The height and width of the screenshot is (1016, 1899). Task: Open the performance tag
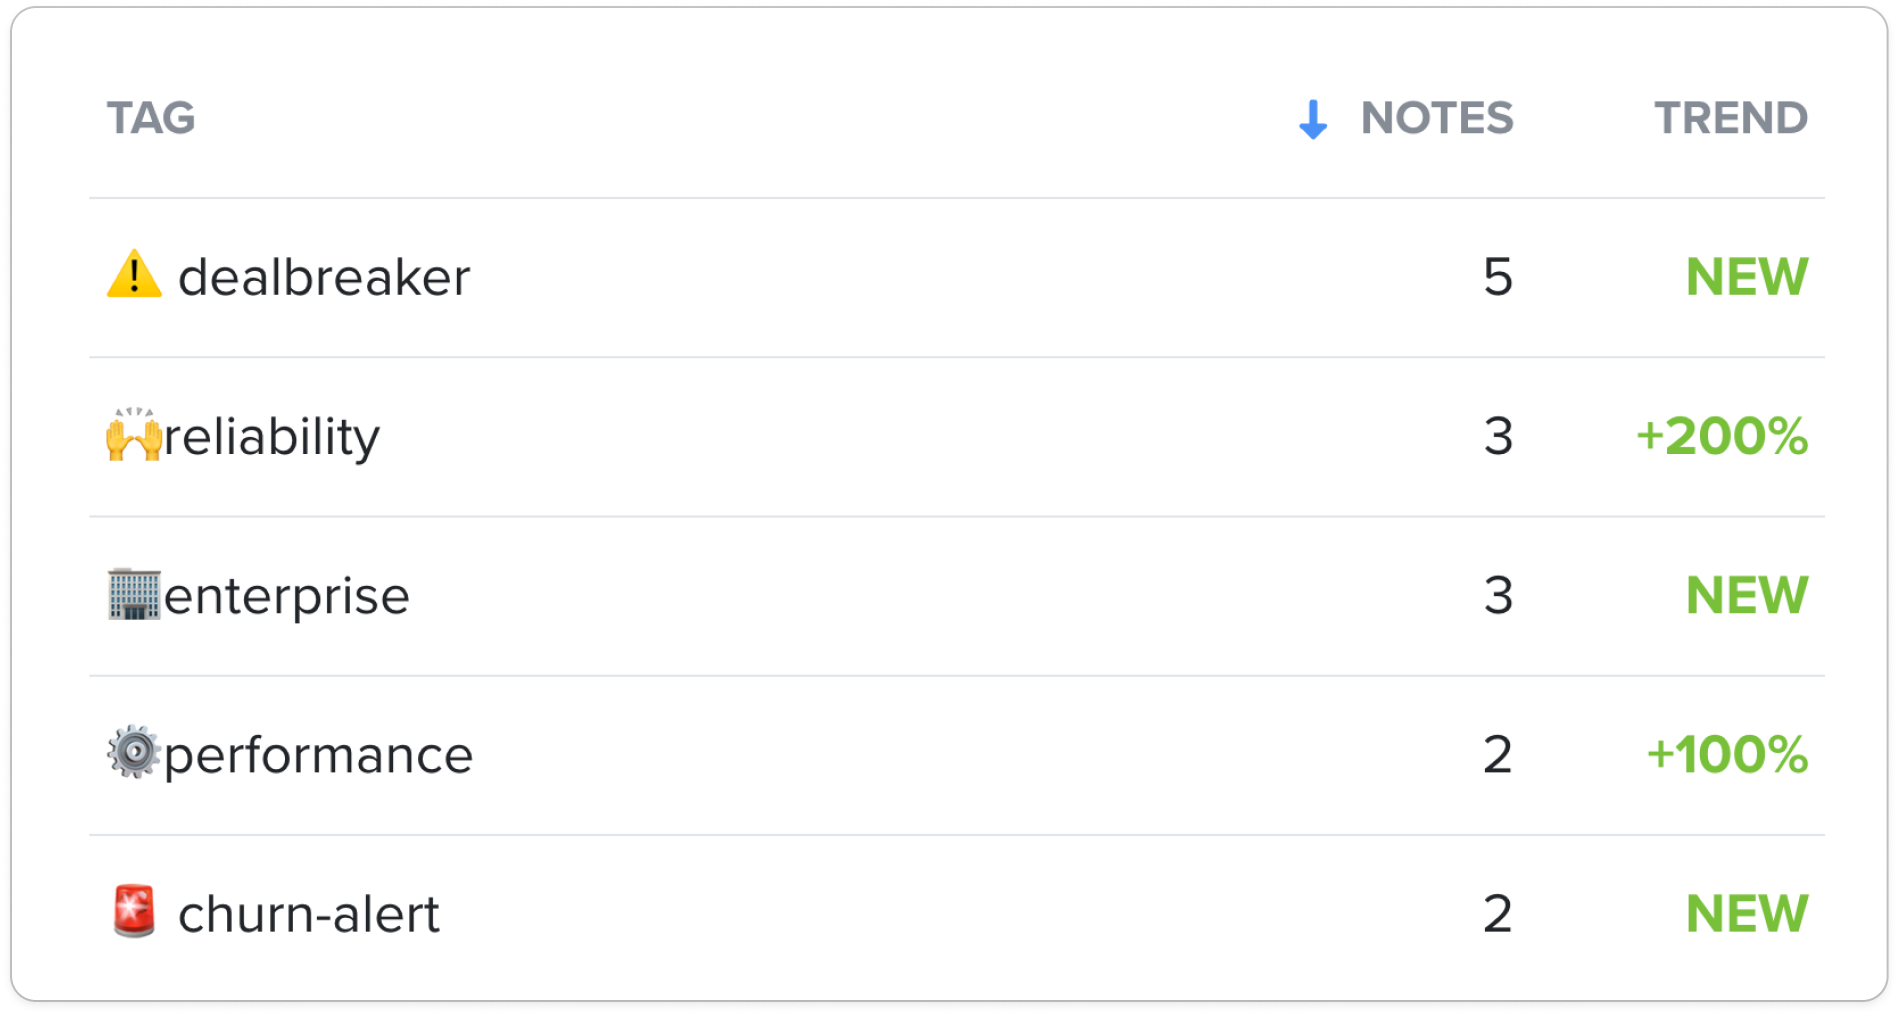point(318,757)
